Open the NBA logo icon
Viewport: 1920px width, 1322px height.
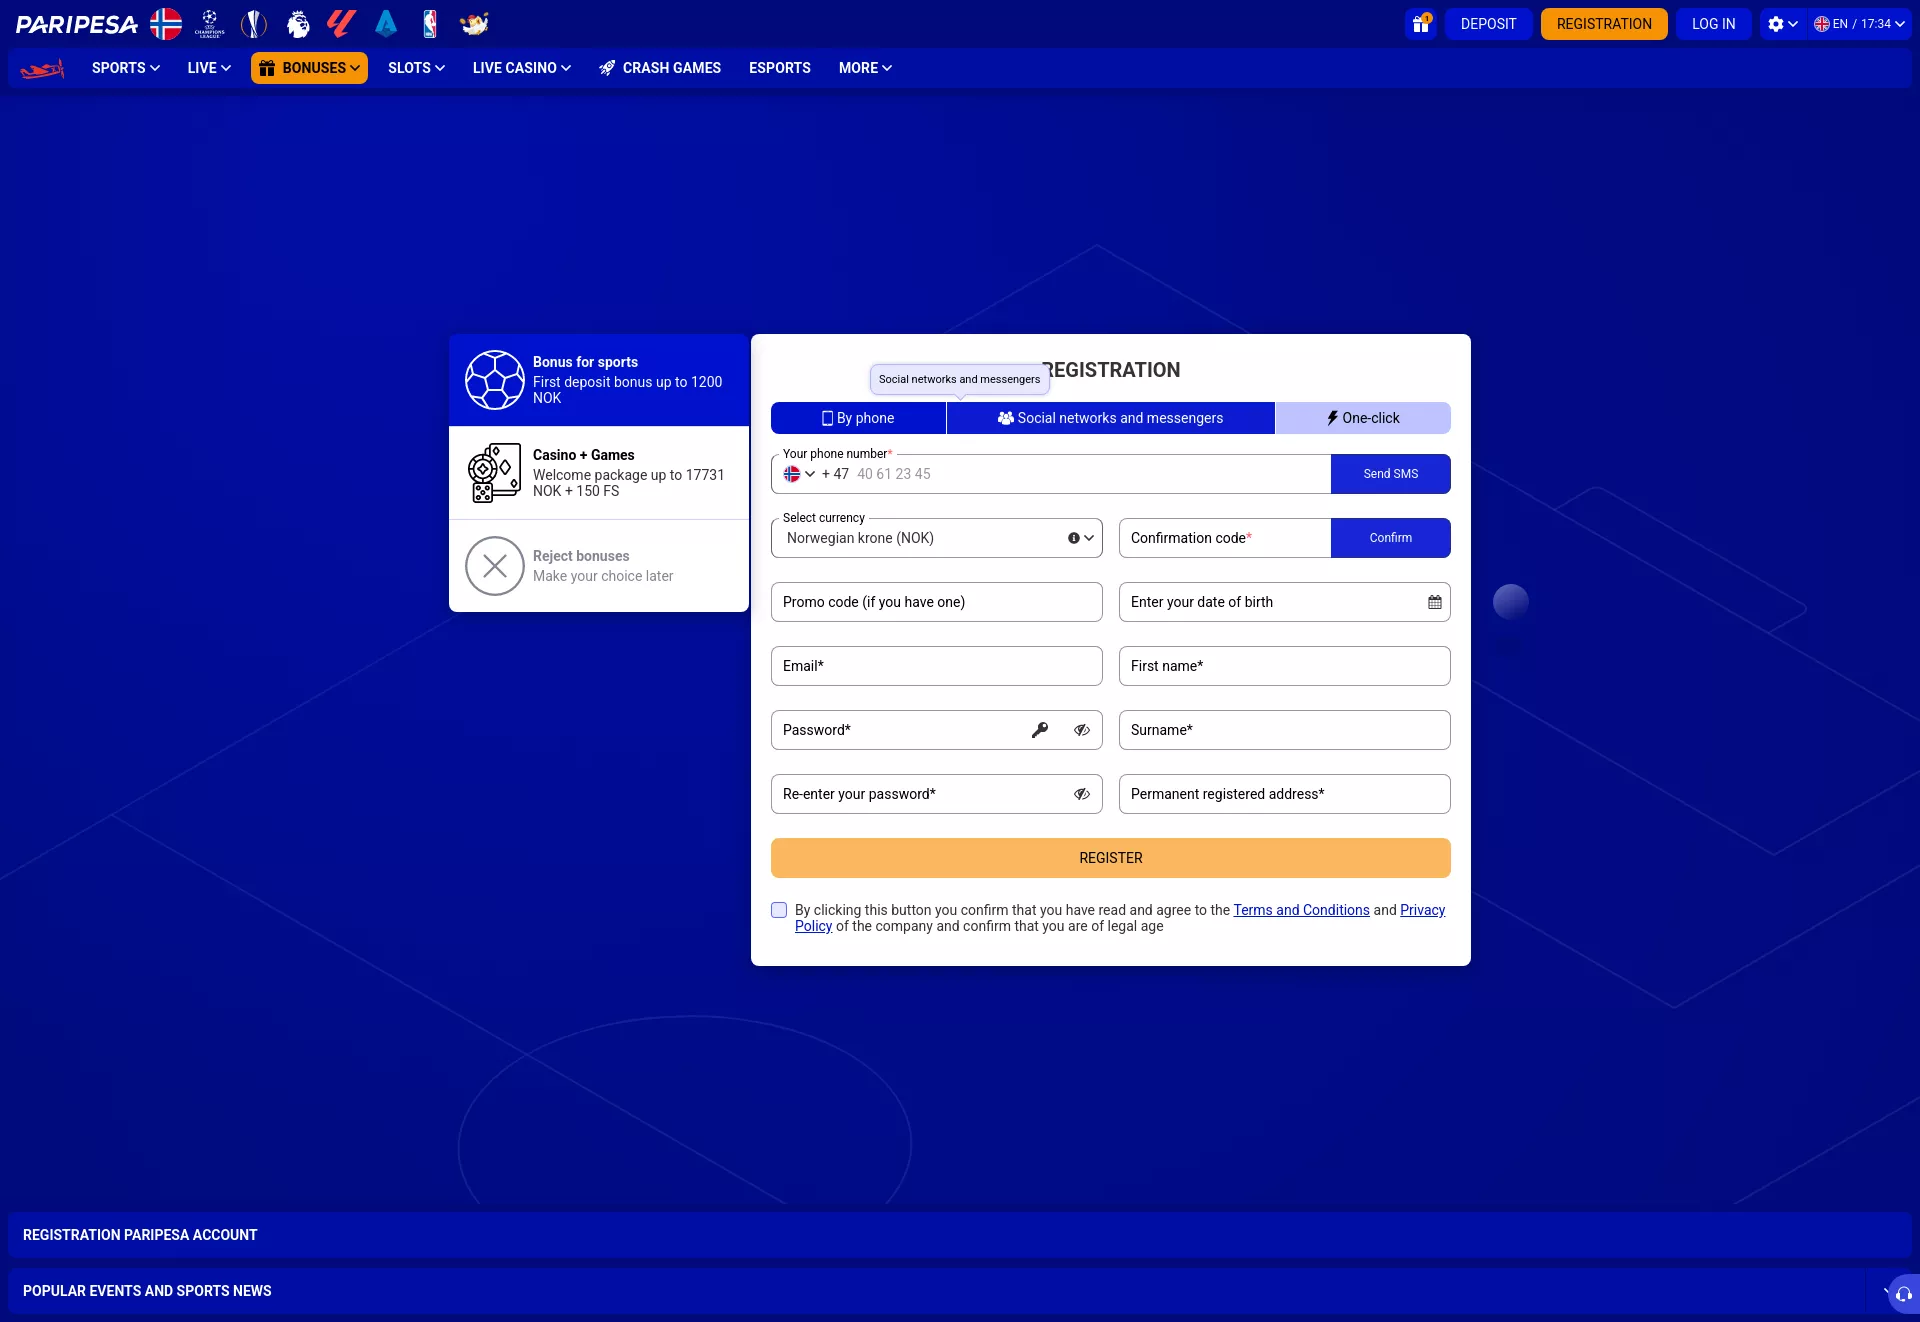430,24
